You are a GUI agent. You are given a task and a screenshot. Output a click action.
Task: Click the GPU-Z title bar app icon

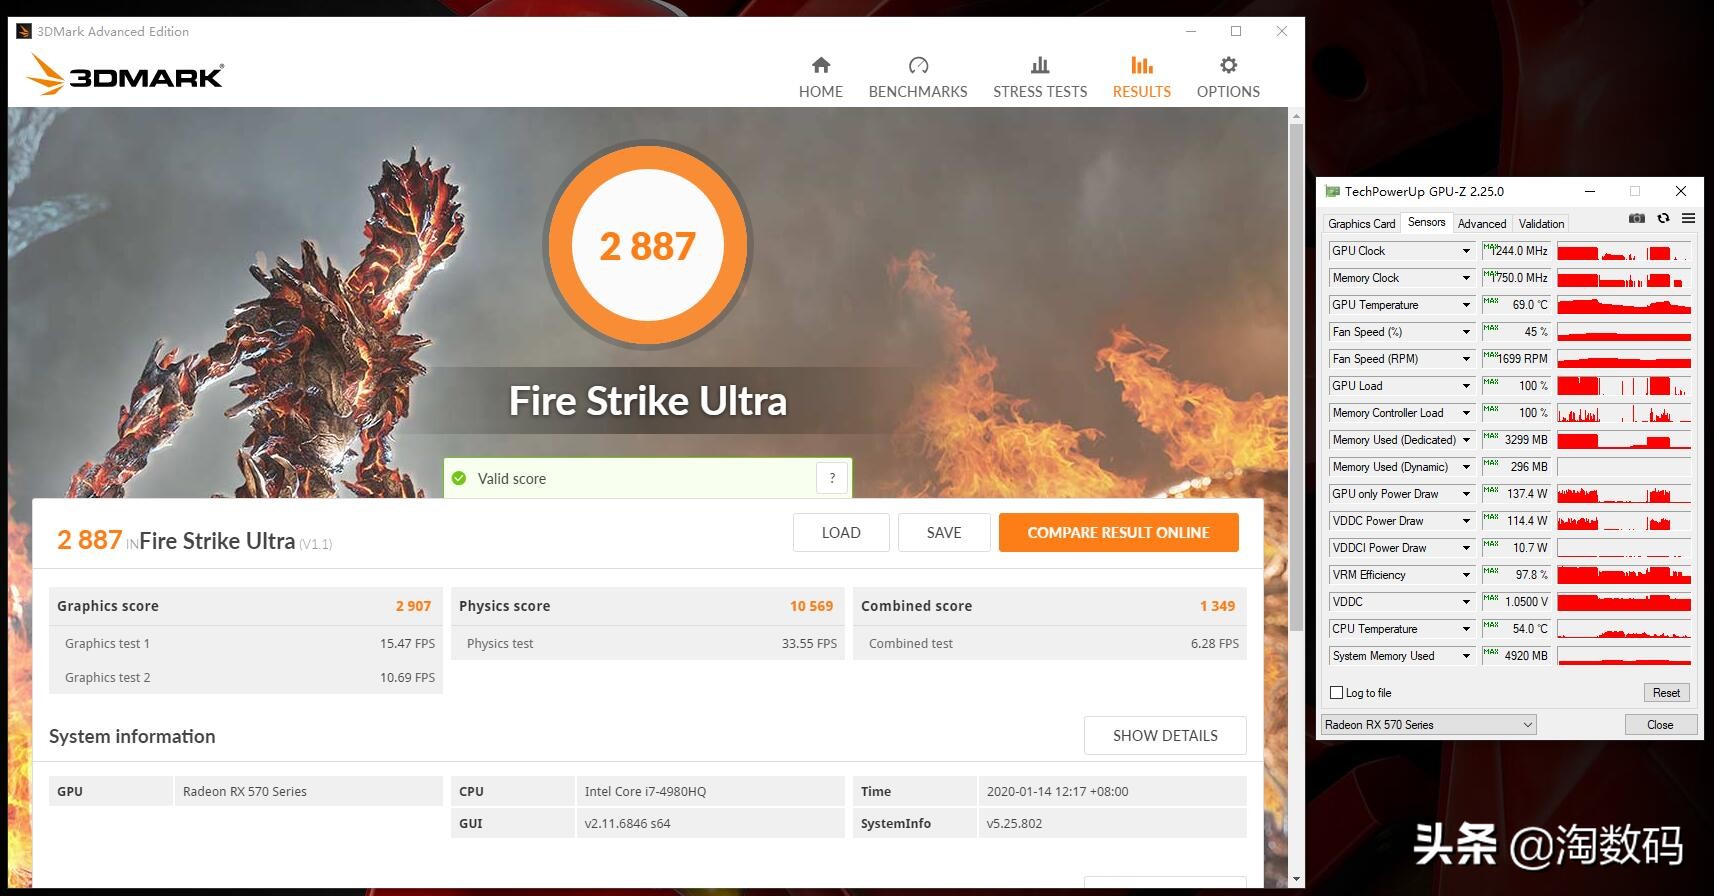coord(1332,191)
